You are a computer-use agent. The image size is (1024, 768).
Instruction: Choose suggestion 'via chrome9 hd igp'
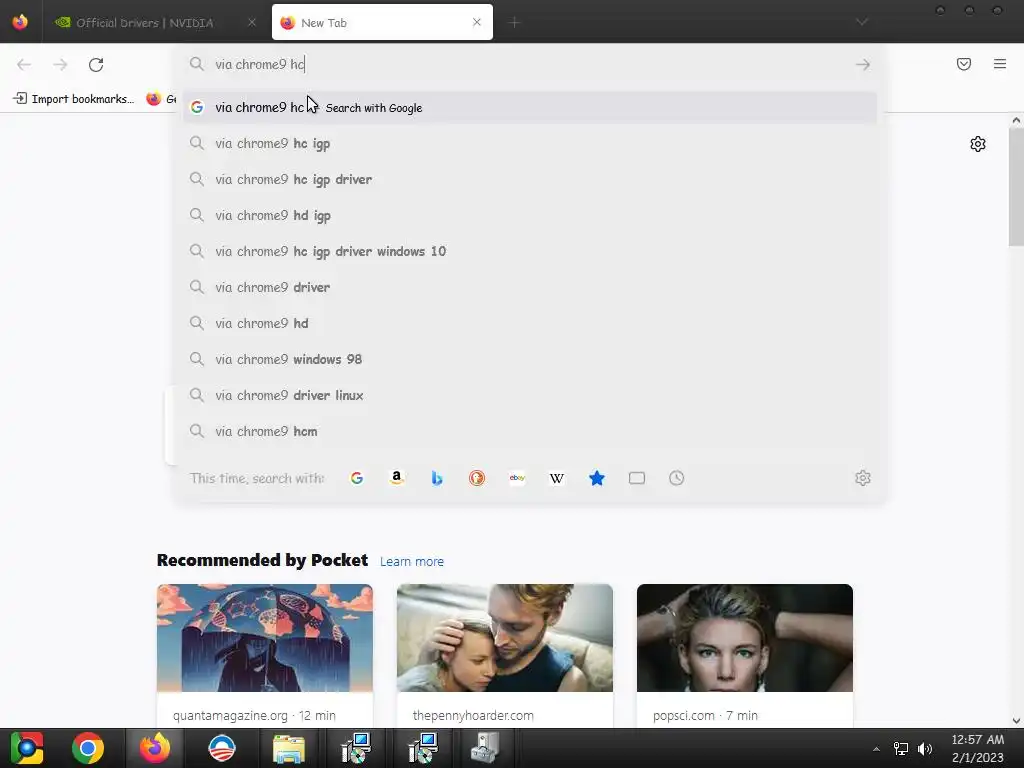[530, 215]
